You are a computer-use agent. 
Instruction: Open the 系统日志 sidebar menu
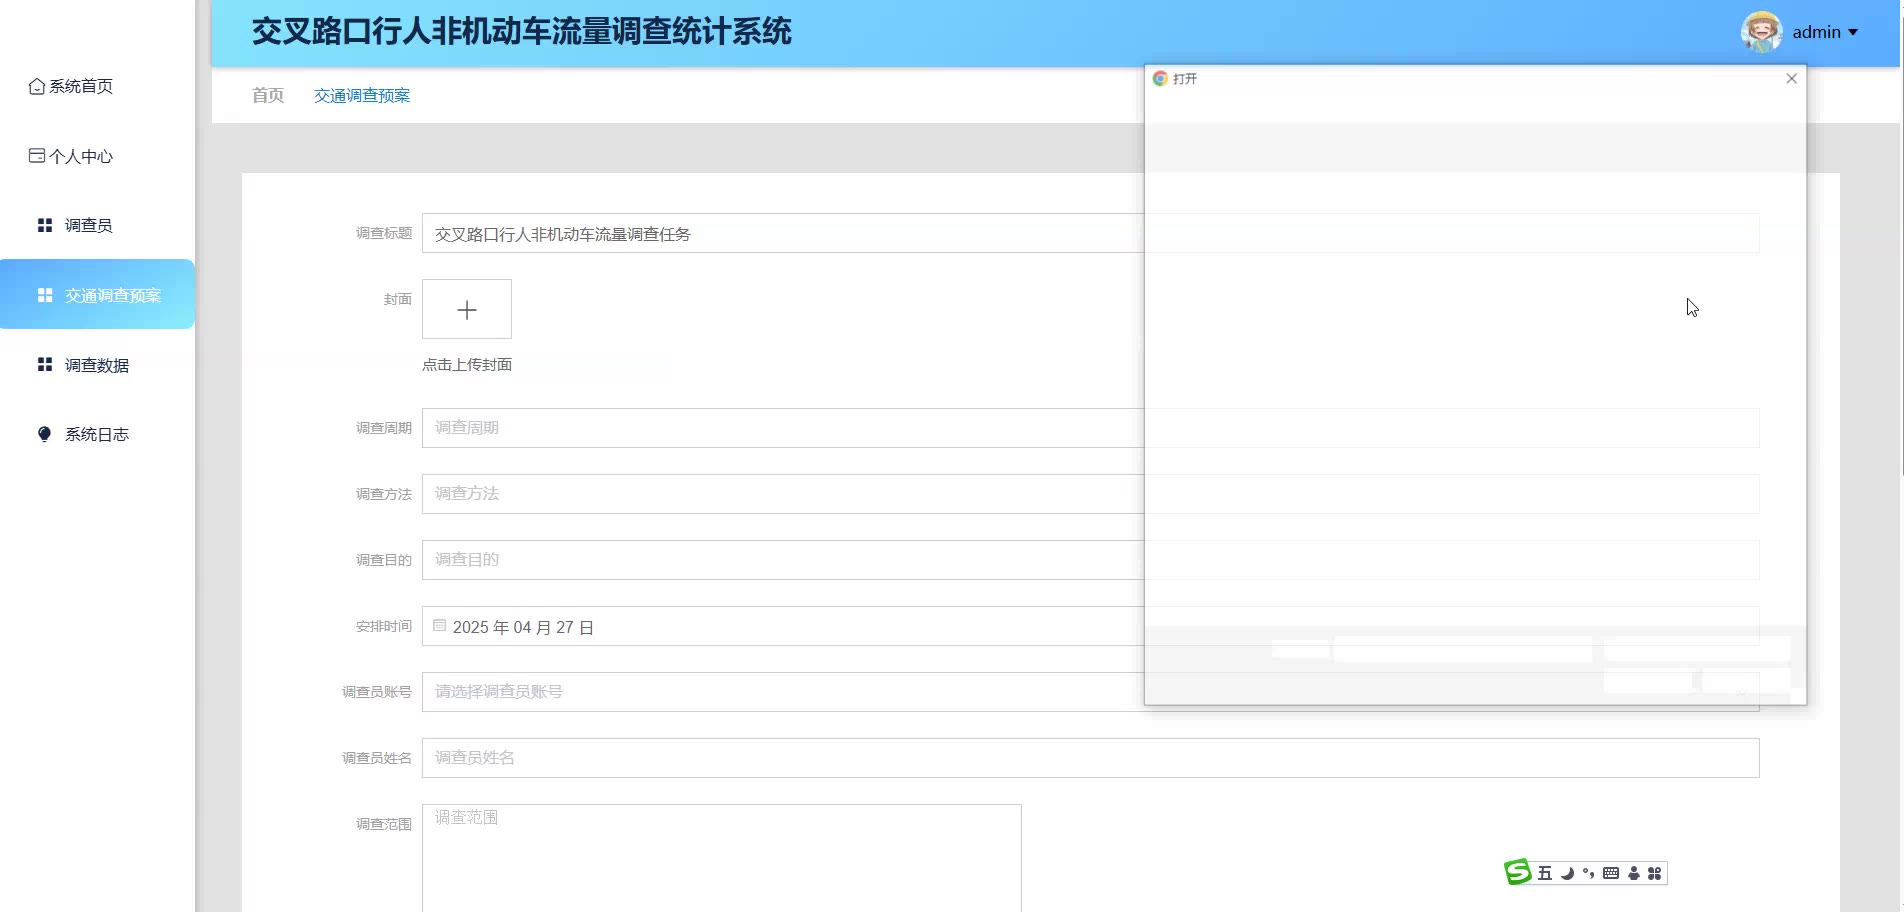coord(97,434)
